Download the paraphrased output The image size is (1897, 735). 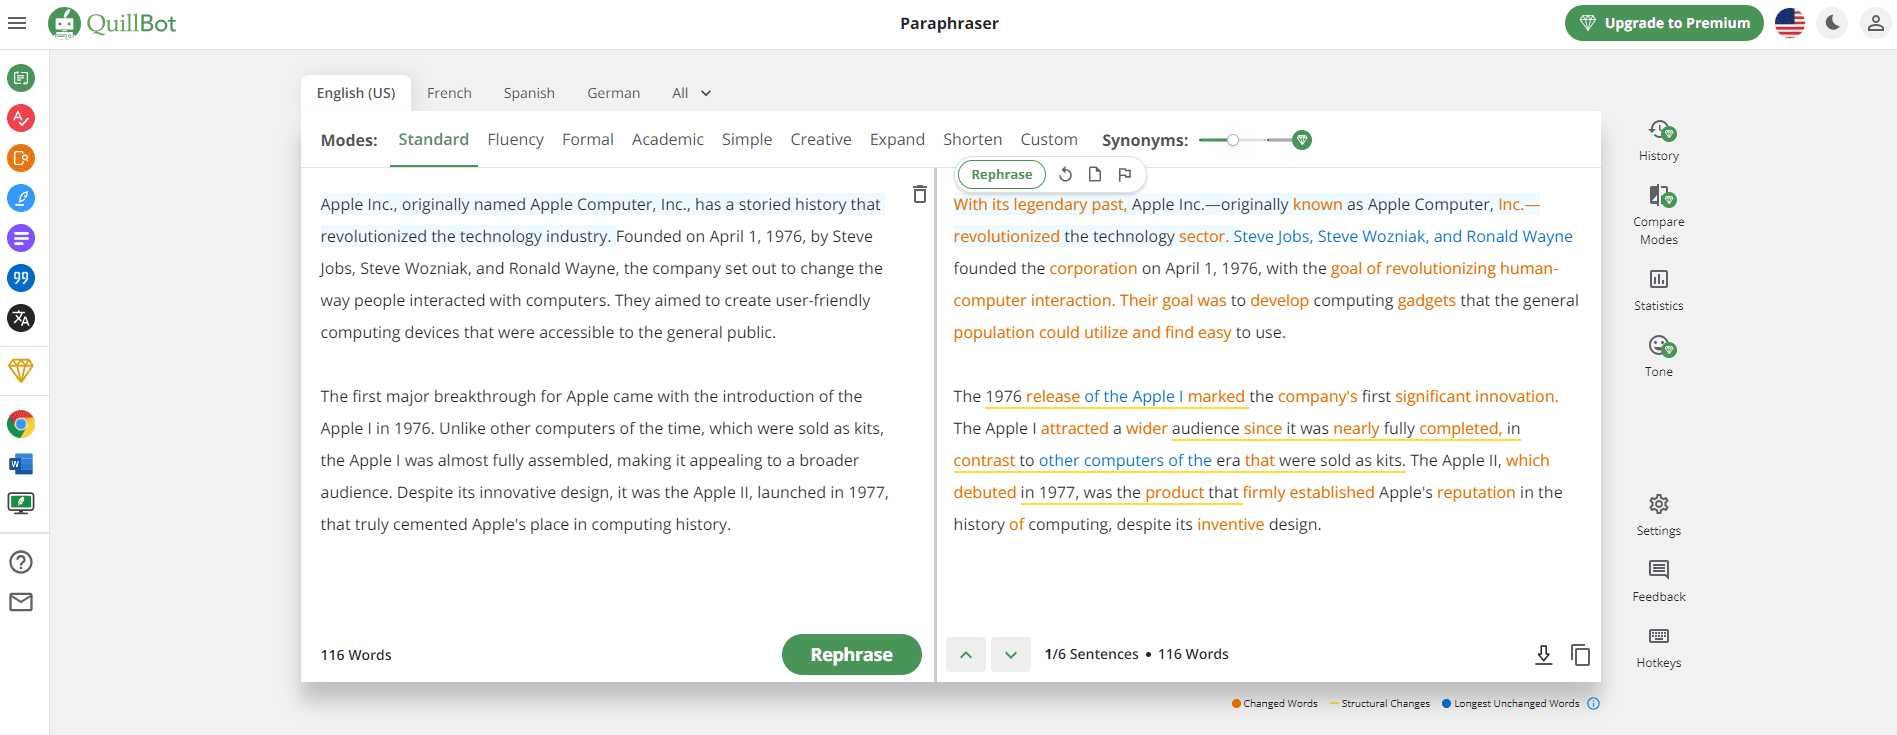1543,654
